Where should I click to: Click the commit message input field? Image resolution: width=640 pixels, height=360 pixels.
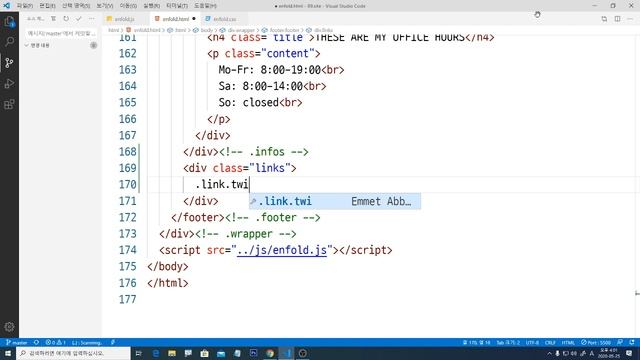pyautogui.click(x=60, y=33)
